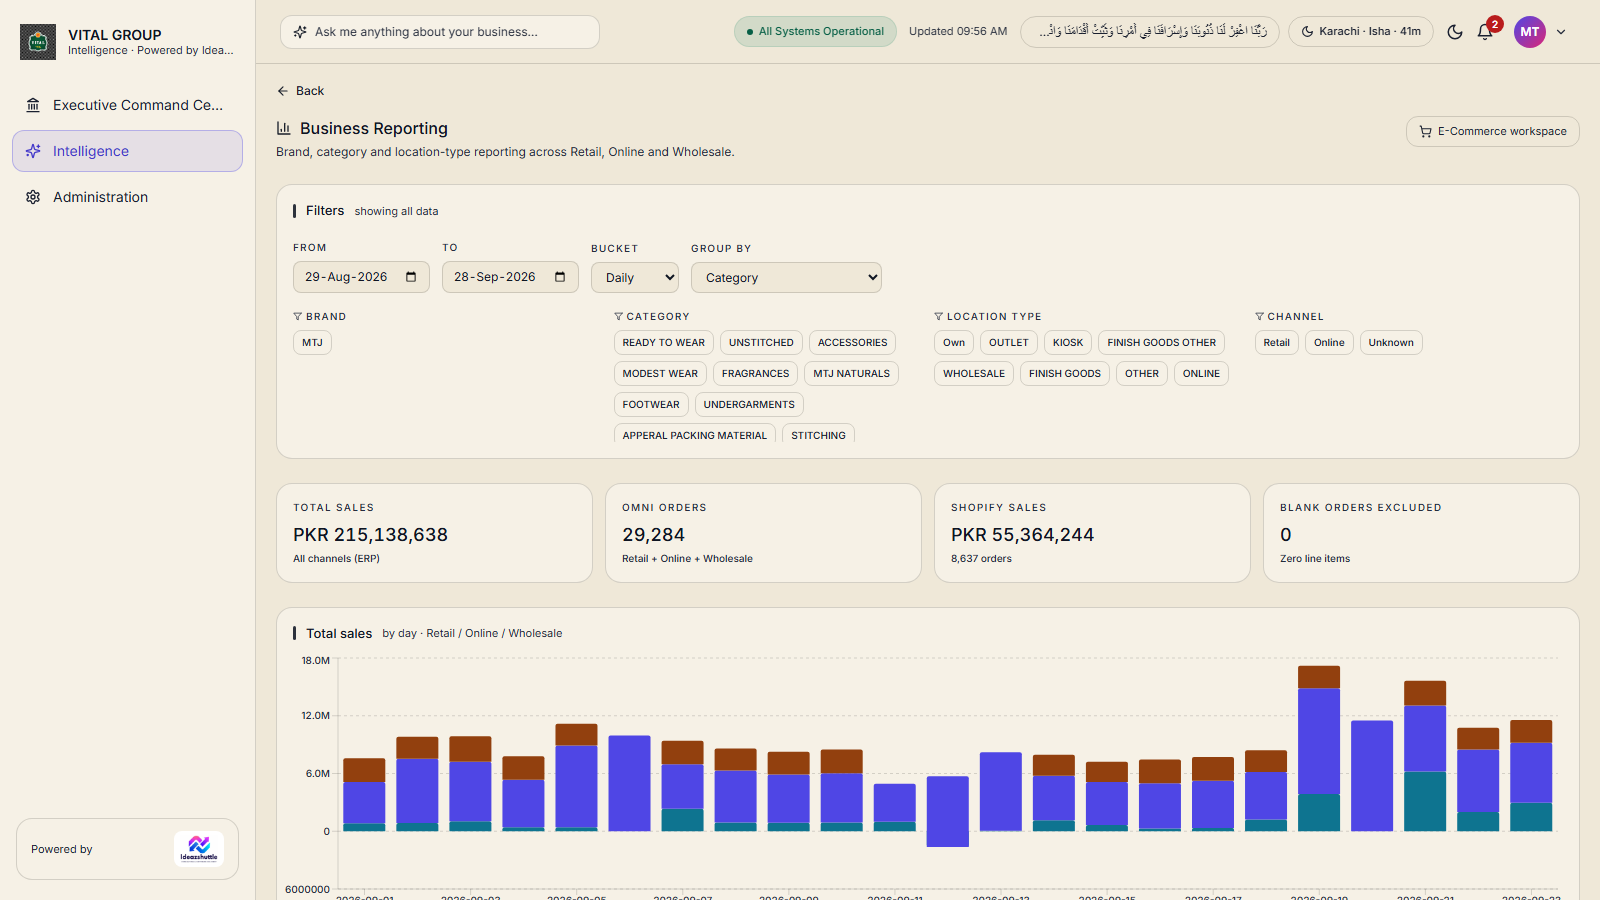Select the MTJ NATURALS category chip
The height and width of the screenshot is (900, 1600).
851,374
